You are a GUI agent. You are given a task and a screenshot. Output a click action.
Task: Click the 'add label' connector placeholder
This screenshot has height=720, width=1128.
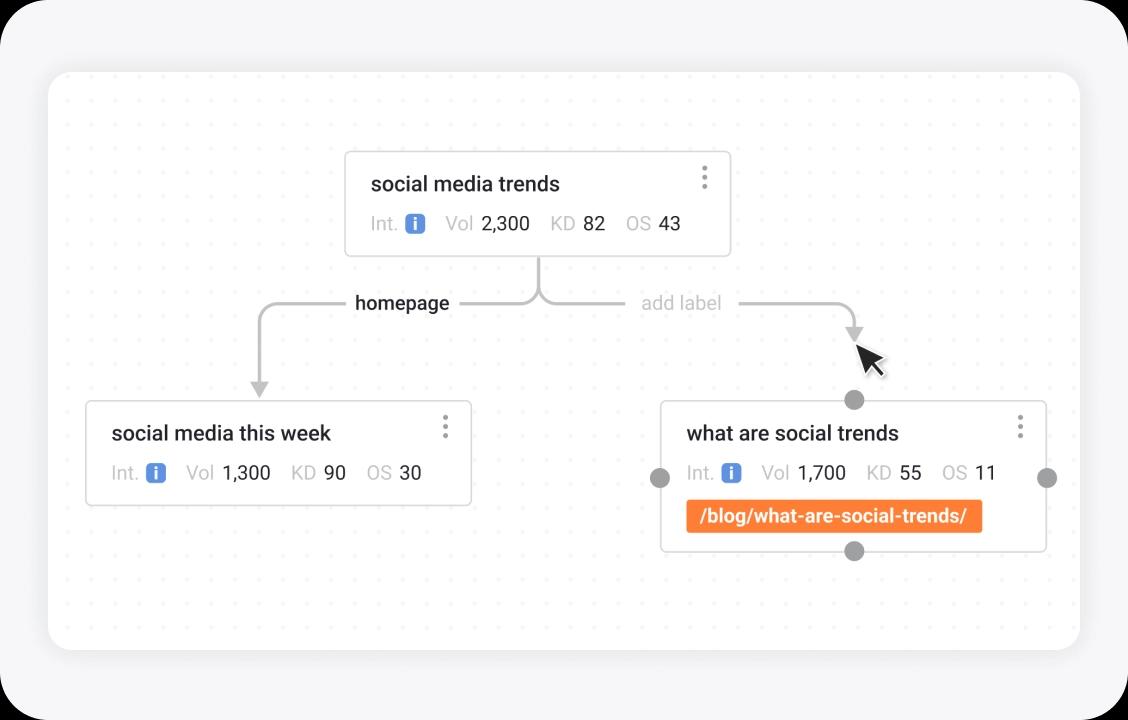pos(681,303)
